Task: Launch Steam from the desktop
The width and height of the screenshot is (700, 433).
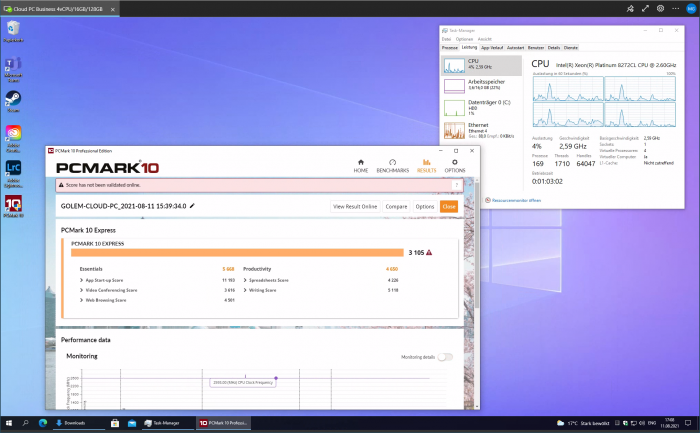Action: click(x=13, y=102)
